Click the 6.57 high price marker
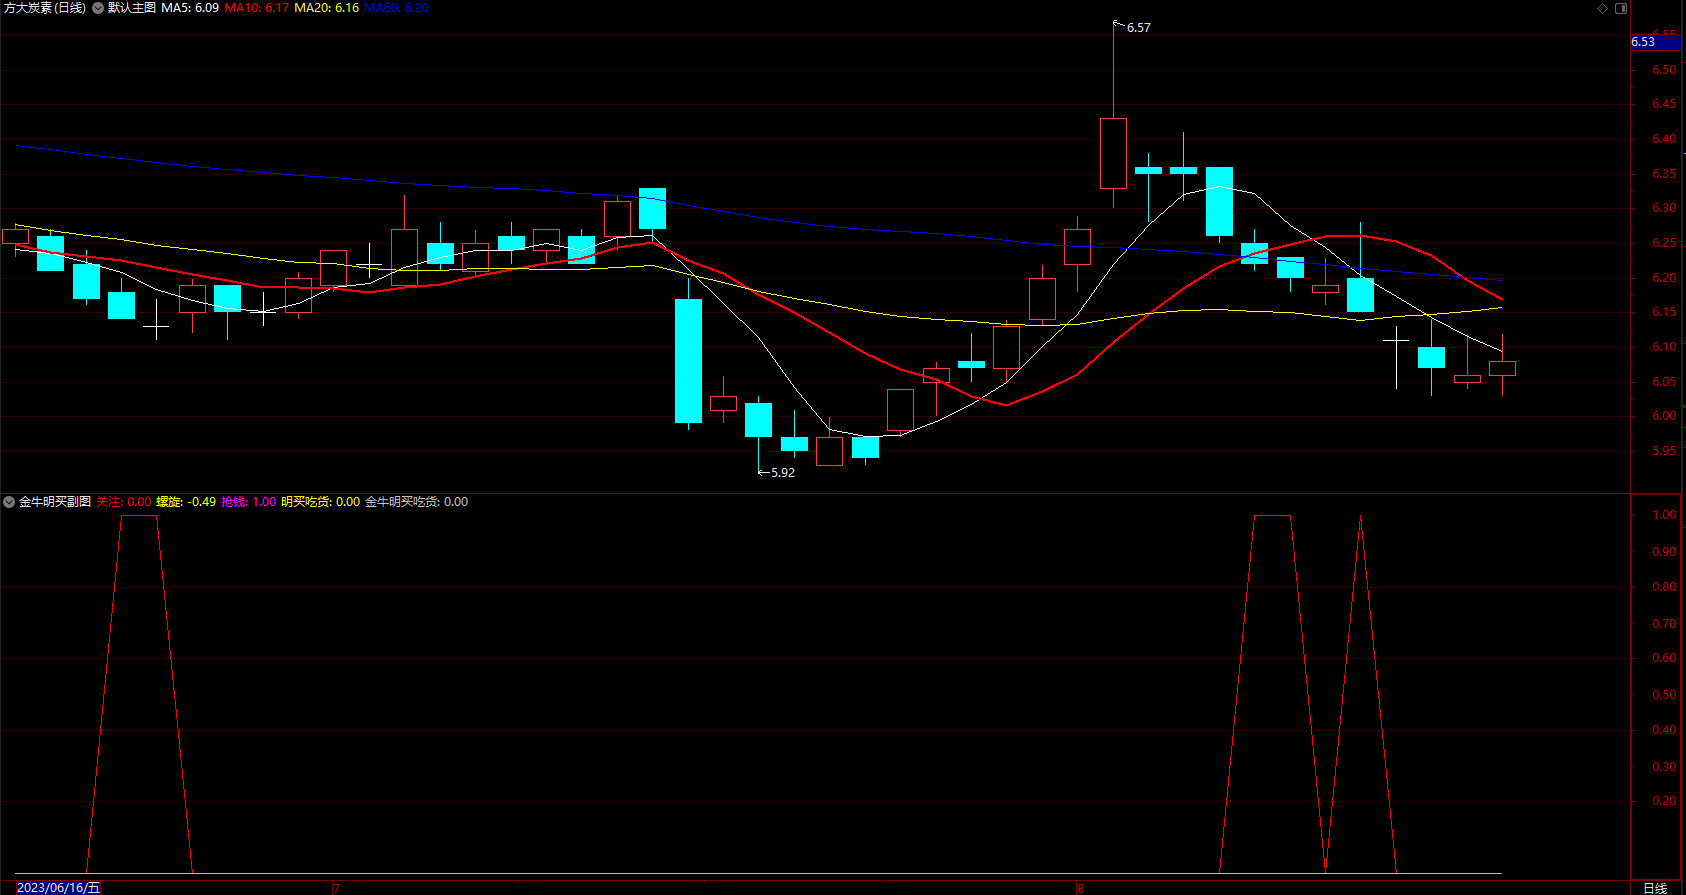The image size is (1686, 895). coord(1138,28)
